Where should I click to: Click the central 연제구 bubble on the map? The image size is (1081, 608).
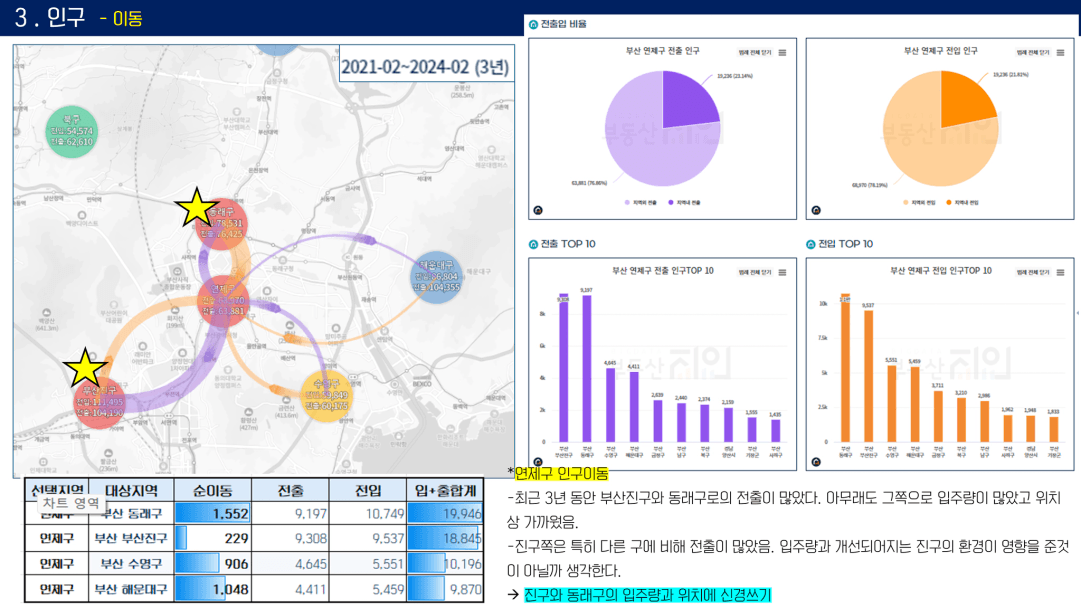coord(222,301)
